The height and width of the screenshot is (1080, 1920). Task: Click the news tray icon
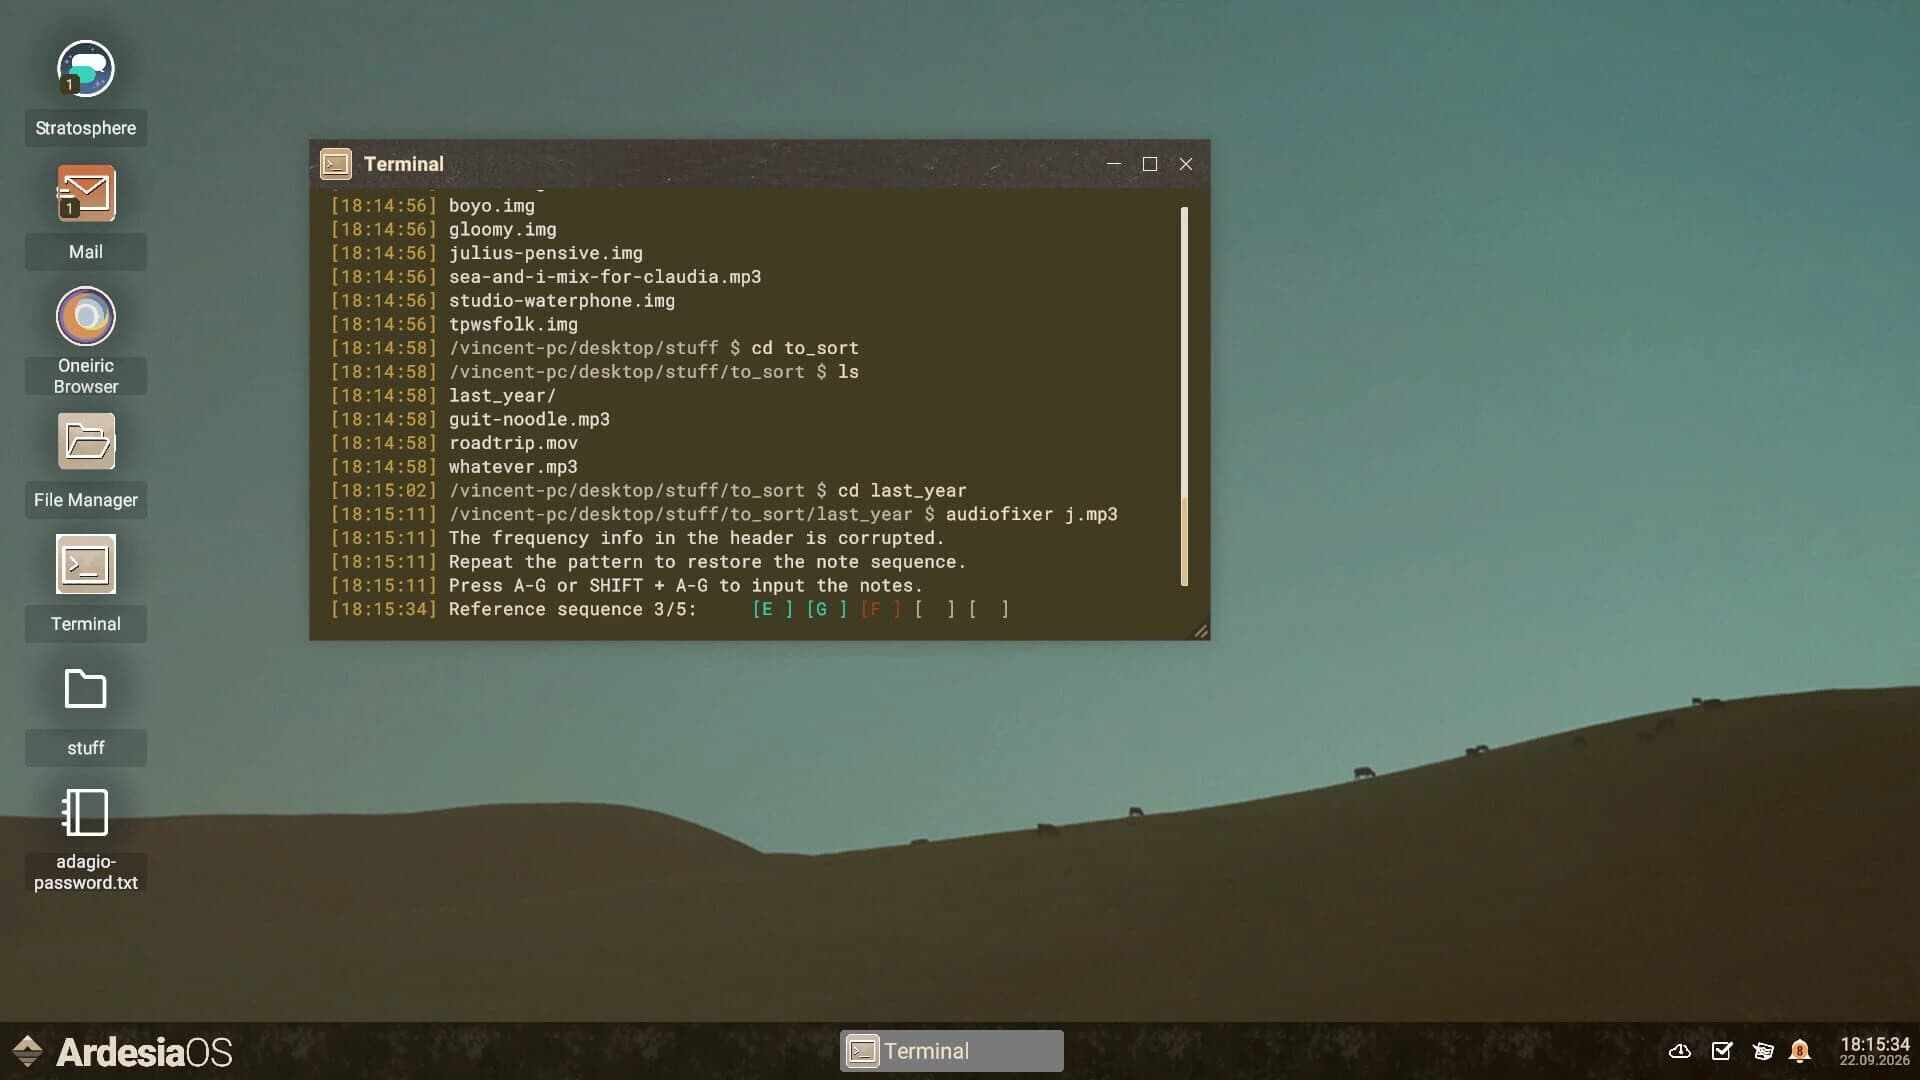[x=1761, y=1051]
